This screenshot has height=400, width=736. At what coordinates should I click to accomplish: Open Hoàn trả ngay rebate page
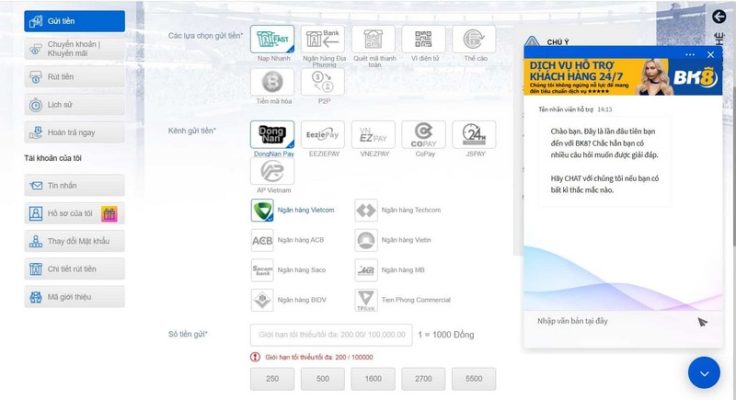pos(75,132)
